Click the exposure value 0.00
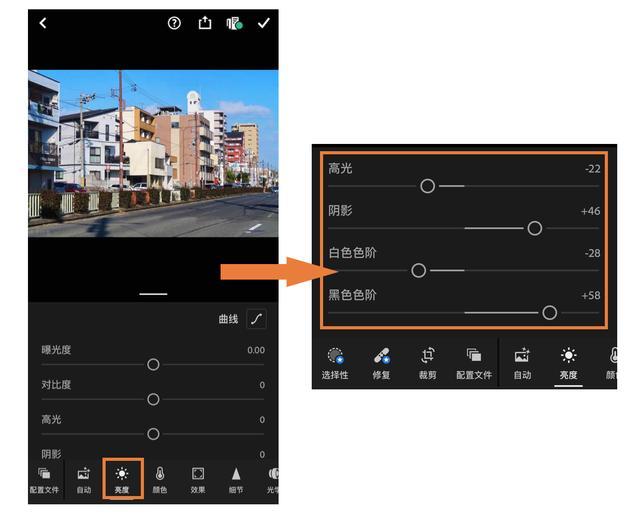The image size is (640, 524). click(x=256, y=350)
